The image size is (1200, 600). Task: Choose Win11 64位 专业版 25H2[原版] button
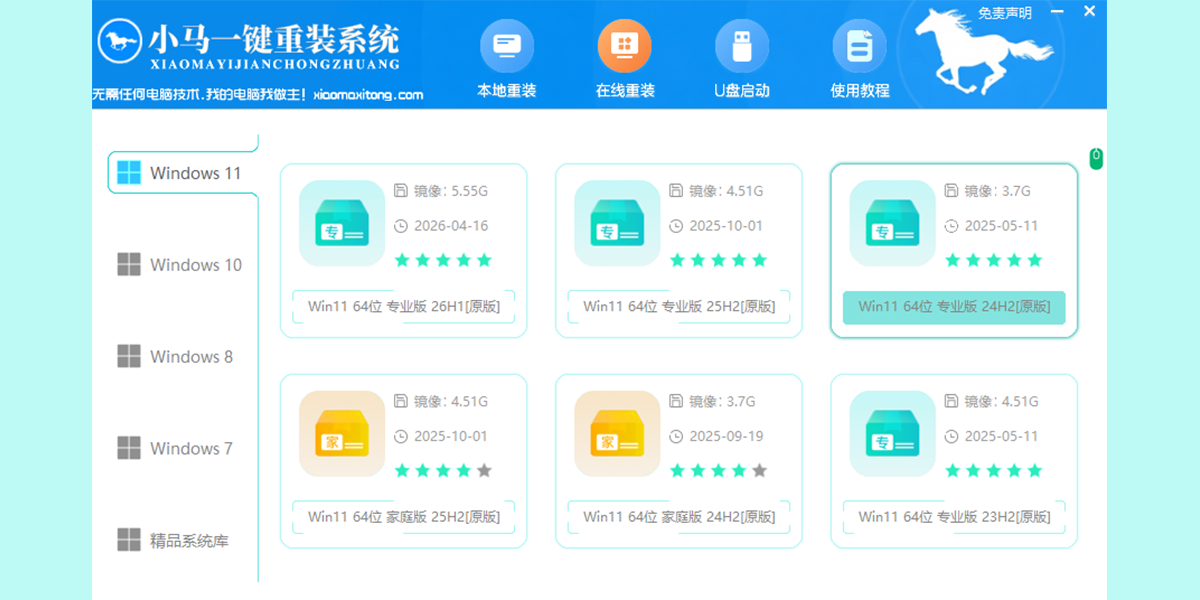click(x=679, y=307)
